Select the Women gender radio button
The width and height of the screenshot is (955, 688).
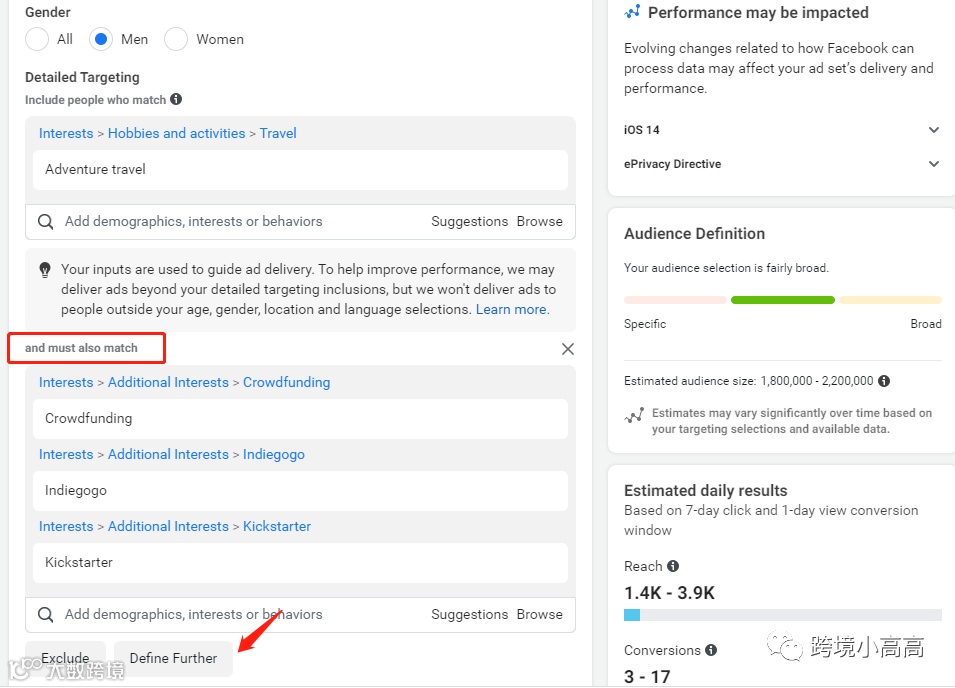(x=176, y=40)
